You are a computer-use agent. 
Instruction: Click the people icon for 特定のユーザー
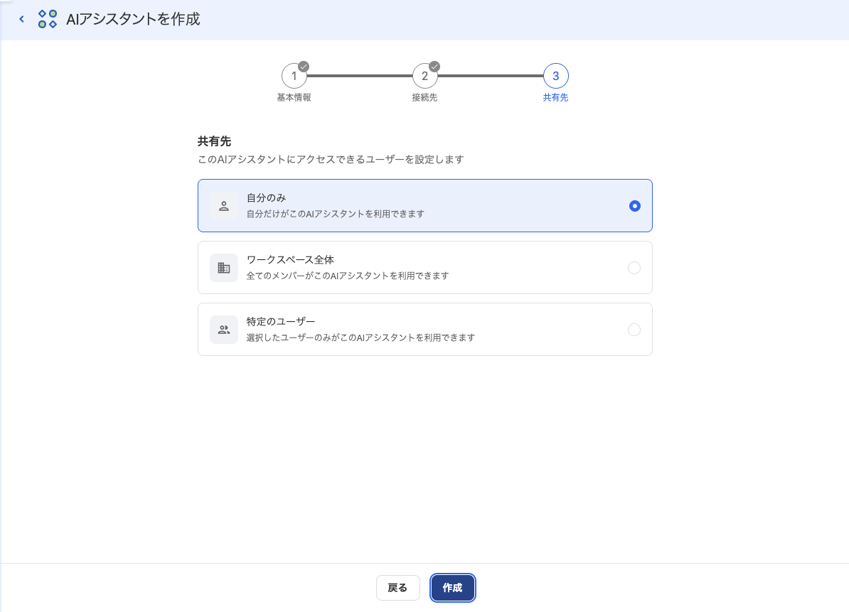click(x=224, y=329)
